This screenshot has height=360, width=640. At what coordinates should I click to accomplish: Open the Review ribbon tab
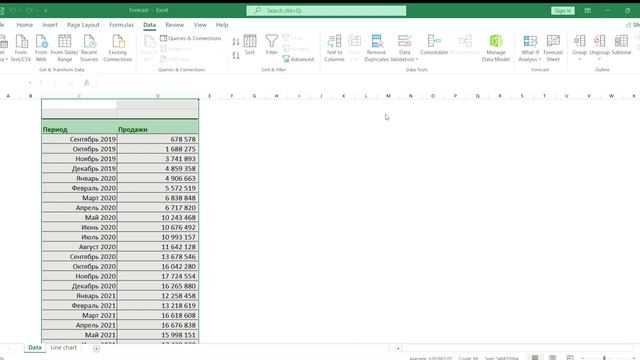[175, 25]
